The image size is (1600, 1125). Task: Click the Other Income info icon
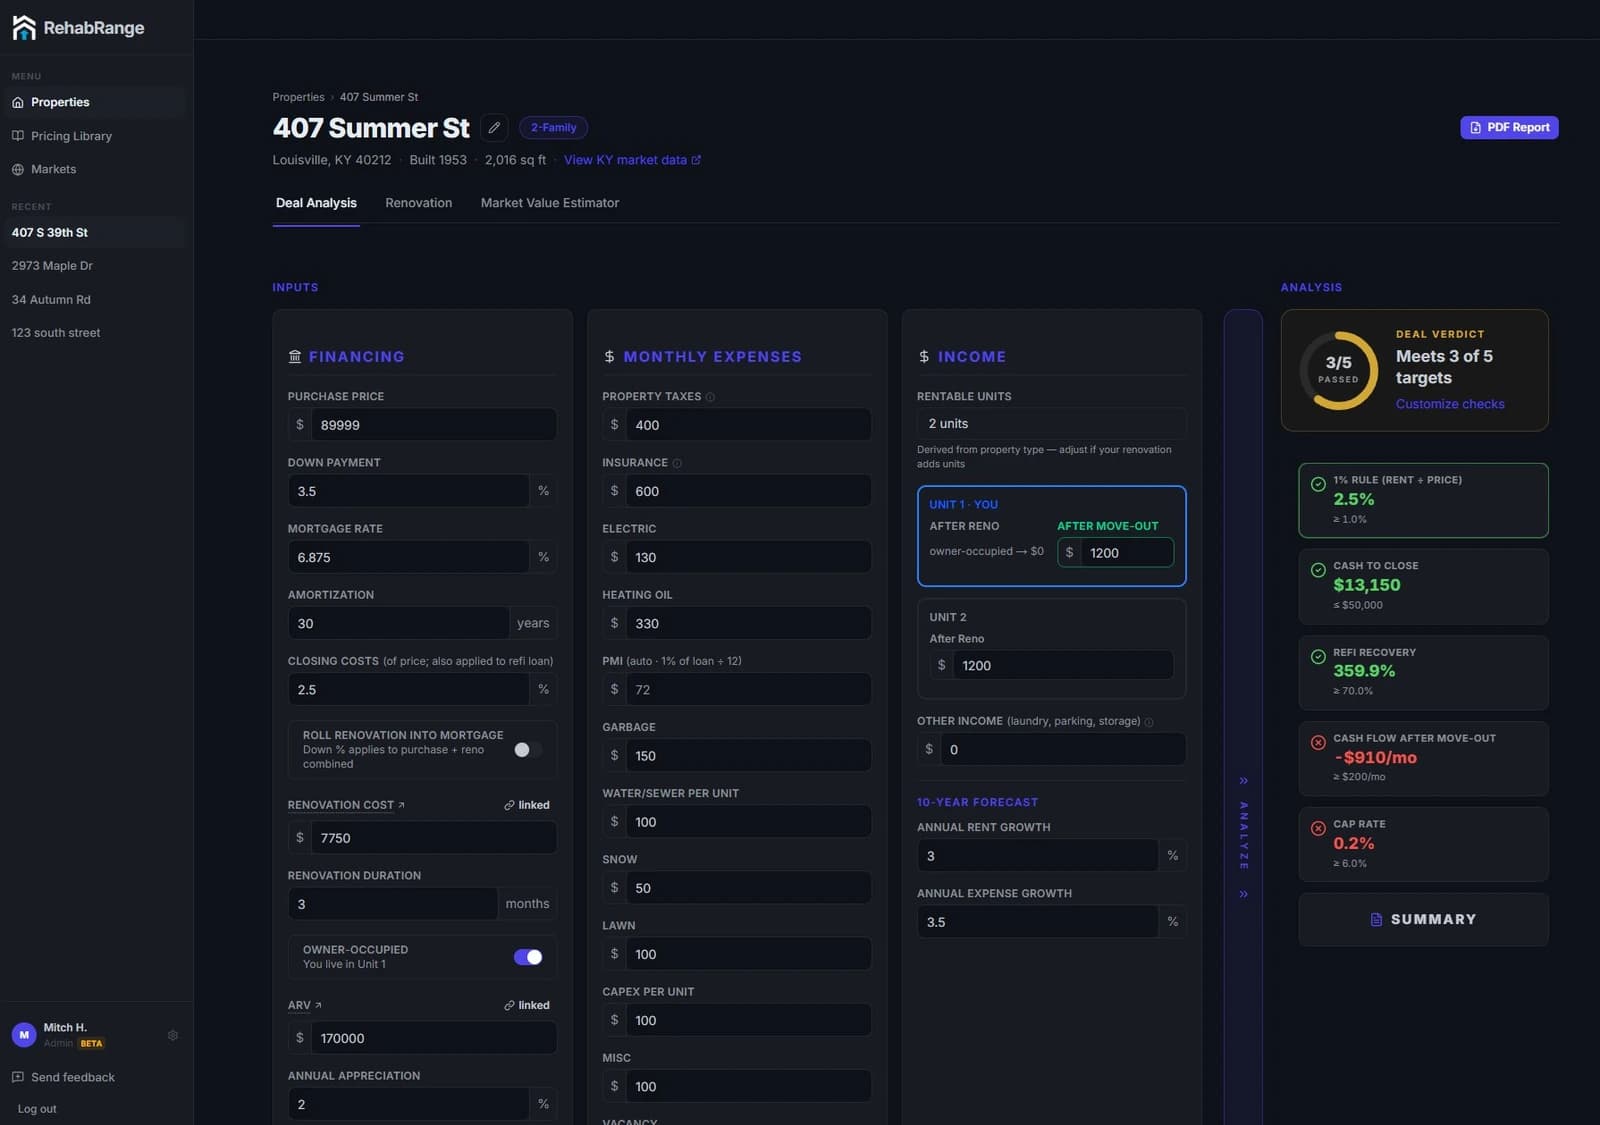[x=1149, y=721]
